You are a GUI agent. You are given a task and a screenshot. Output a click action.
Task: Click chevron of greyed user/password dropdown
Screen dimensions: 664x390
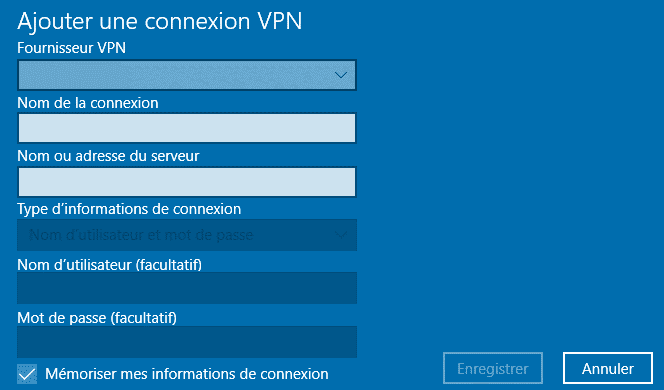click(x=341, y=235)
